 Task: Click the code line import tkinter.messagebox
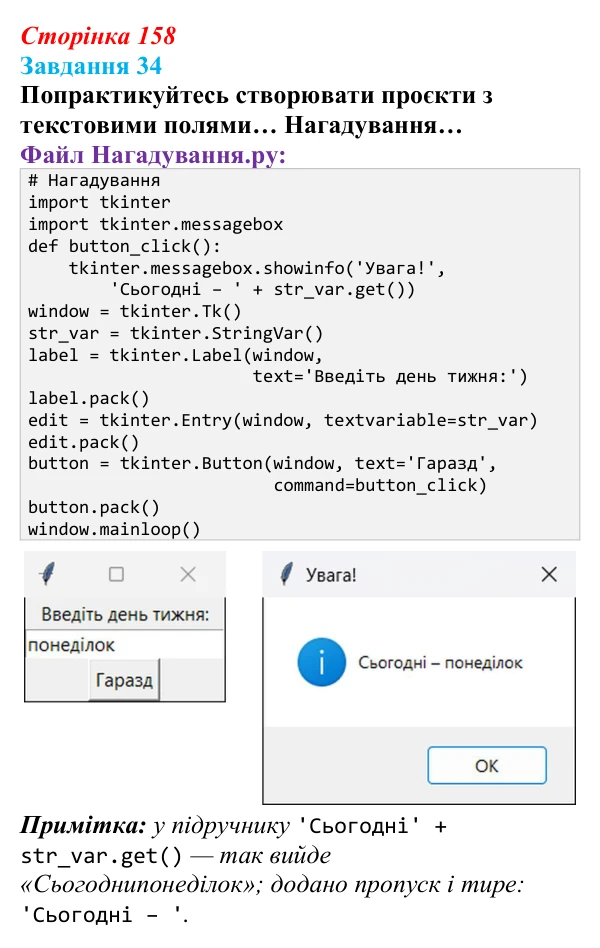click(155, 224)
